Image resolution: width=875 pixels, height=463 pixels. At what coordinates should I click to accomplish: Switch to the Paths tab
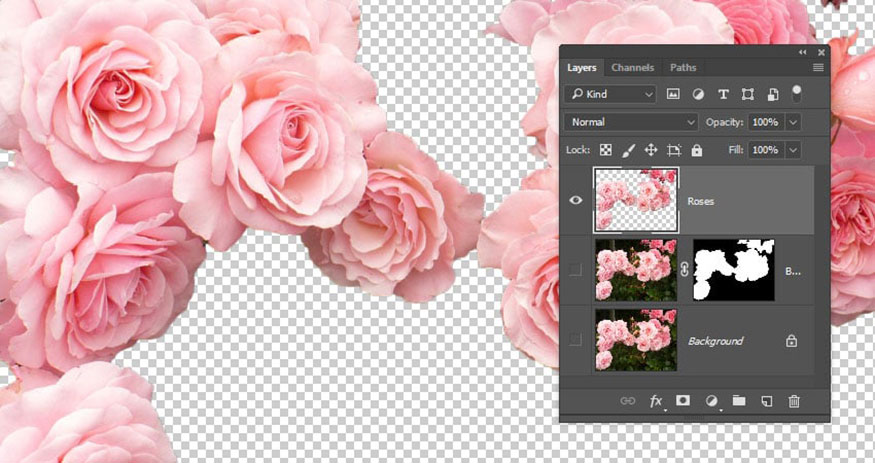pos(683,67)
